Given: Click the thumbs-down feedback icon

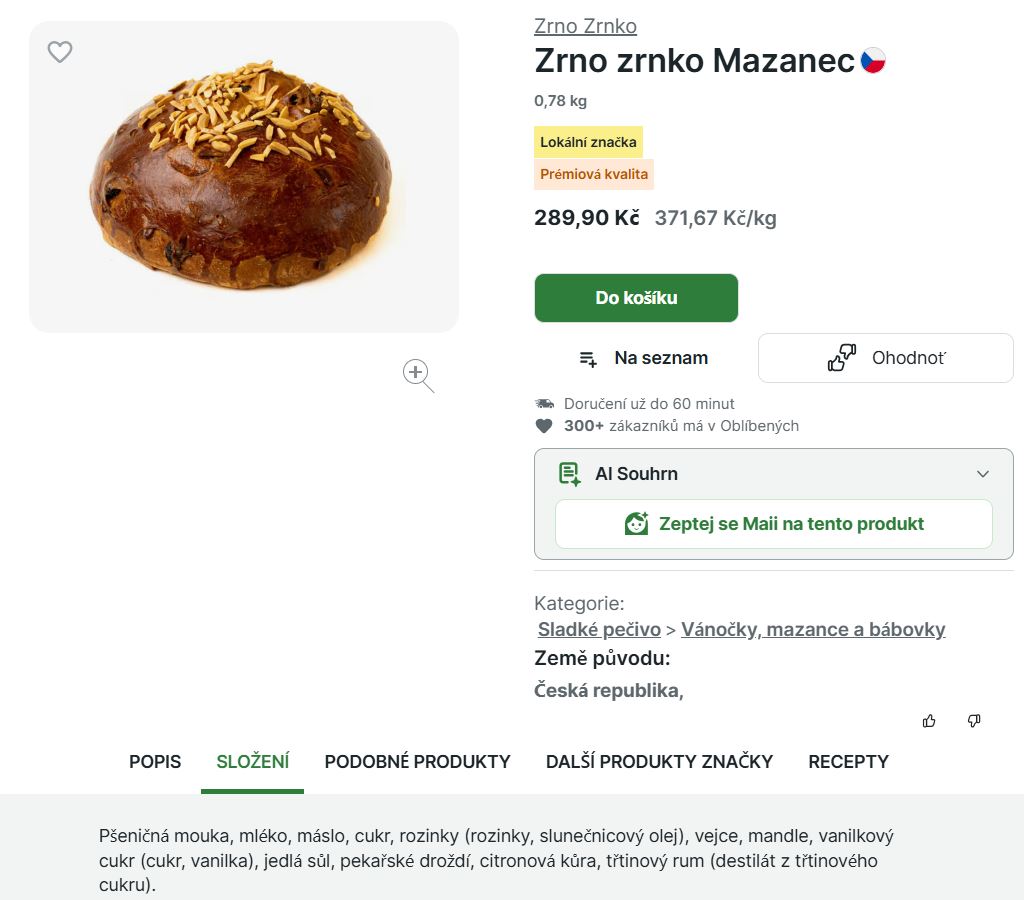Looking at the screenshot, I should coord(974,721).
